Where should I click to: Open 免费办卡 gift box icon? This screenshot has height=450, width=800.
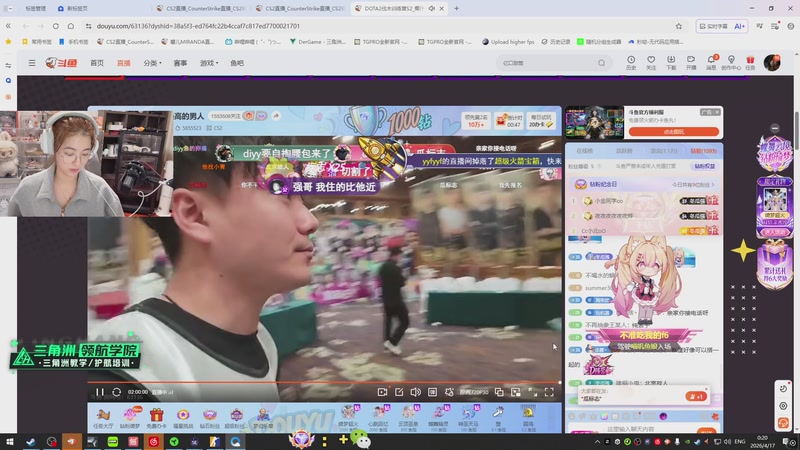point(157,417)
